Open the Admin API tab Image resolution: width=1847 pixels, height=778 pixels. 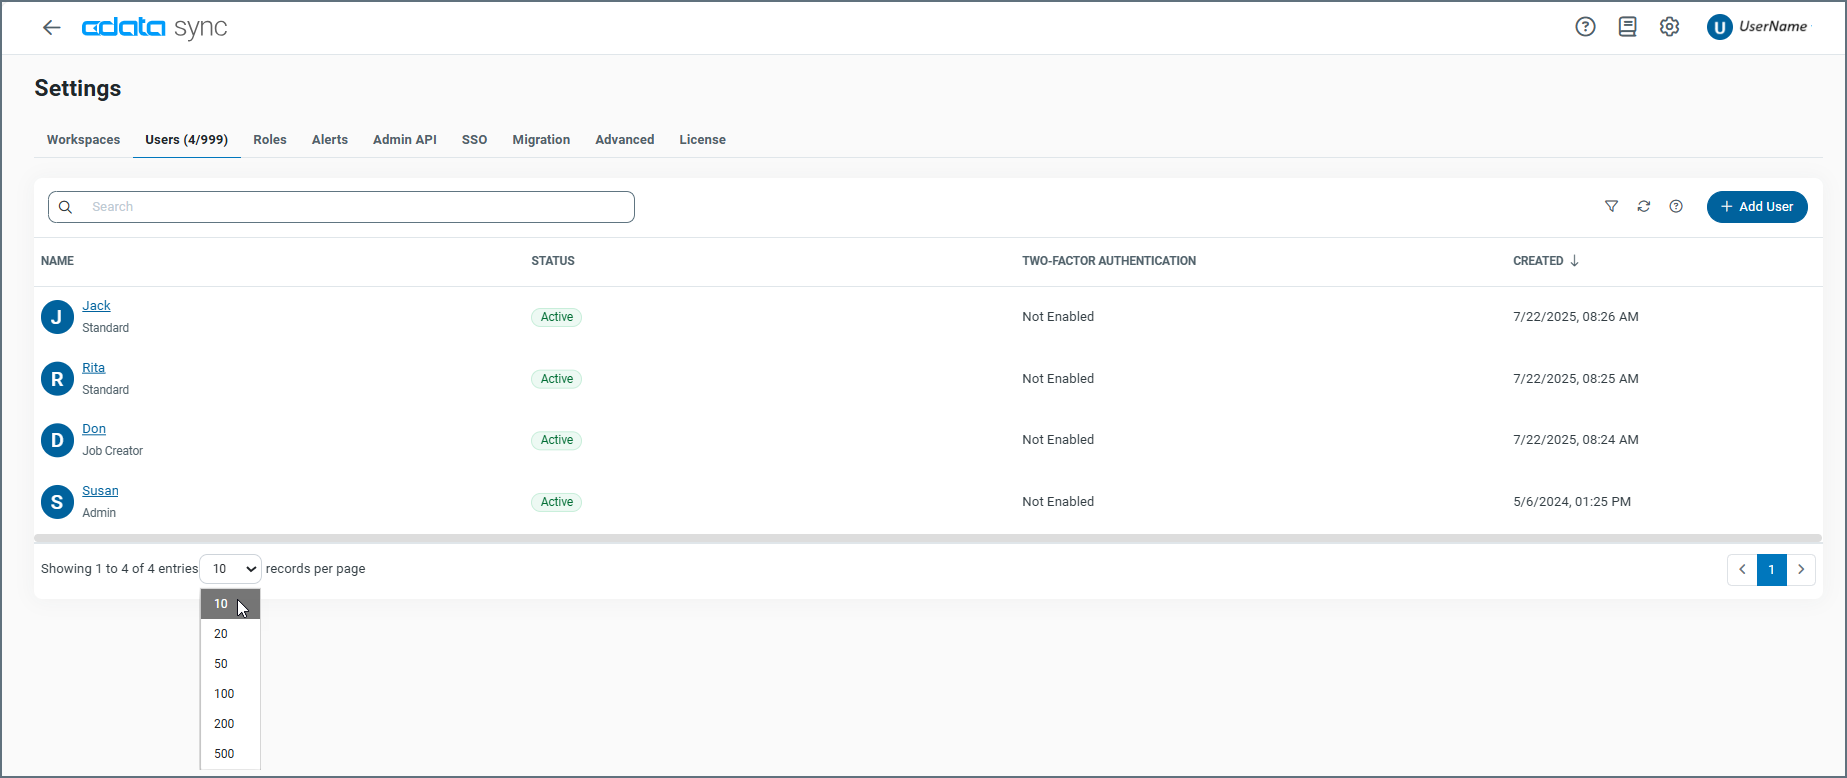(x=404, y=140)
